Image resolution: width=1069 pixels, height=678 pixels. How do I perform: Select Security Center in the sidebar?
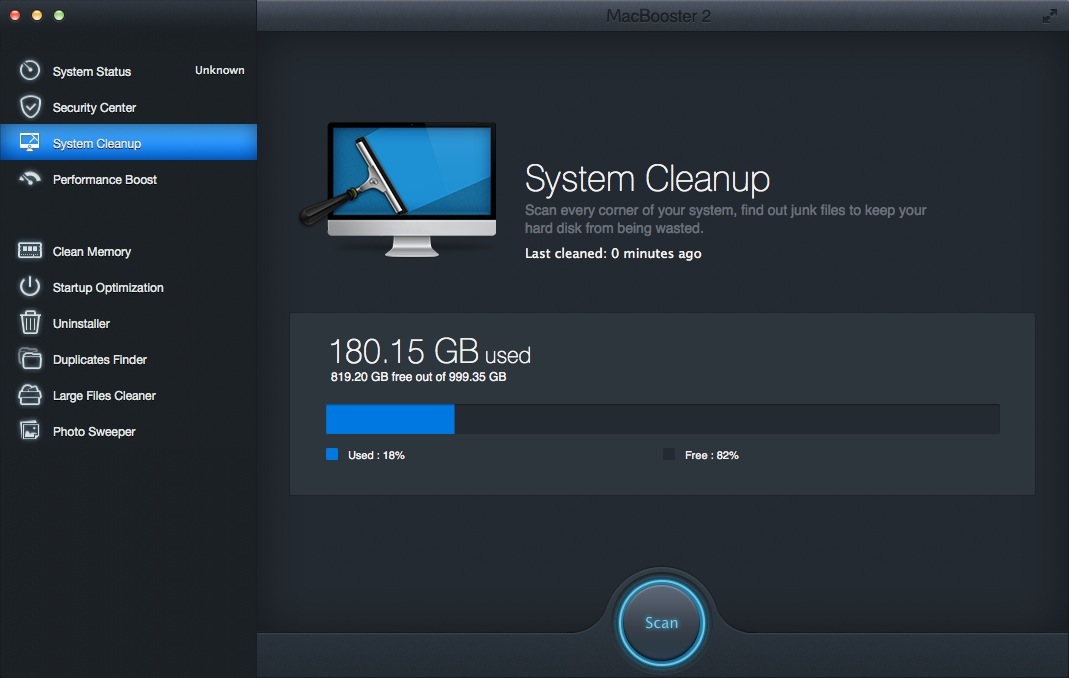tap(94, 107)
